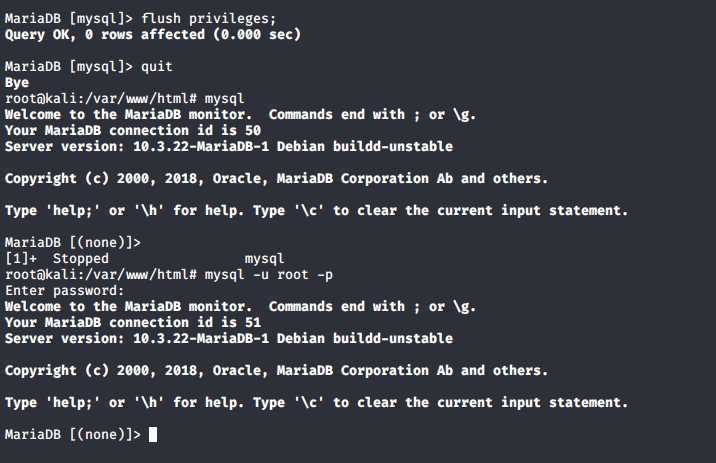Image resolution: width=716 pixels, height=463 pixels.
Task: Click the 'Bye' output line
Action: 17,83
